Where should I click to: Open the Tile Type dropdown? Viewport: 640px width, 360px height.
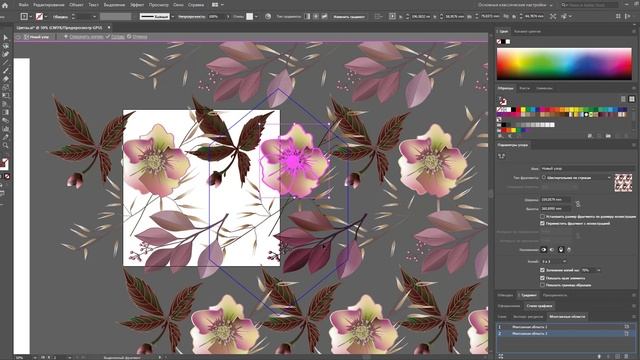pos(576,178)
